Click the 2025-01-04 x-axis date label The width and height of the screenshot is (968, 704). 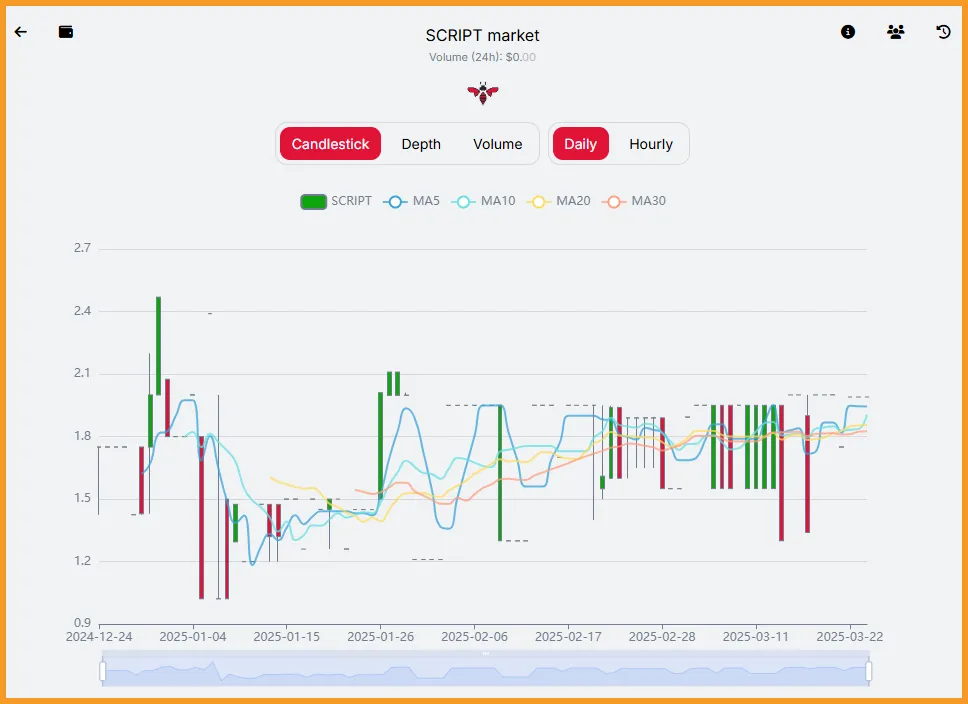click(193, 637)
